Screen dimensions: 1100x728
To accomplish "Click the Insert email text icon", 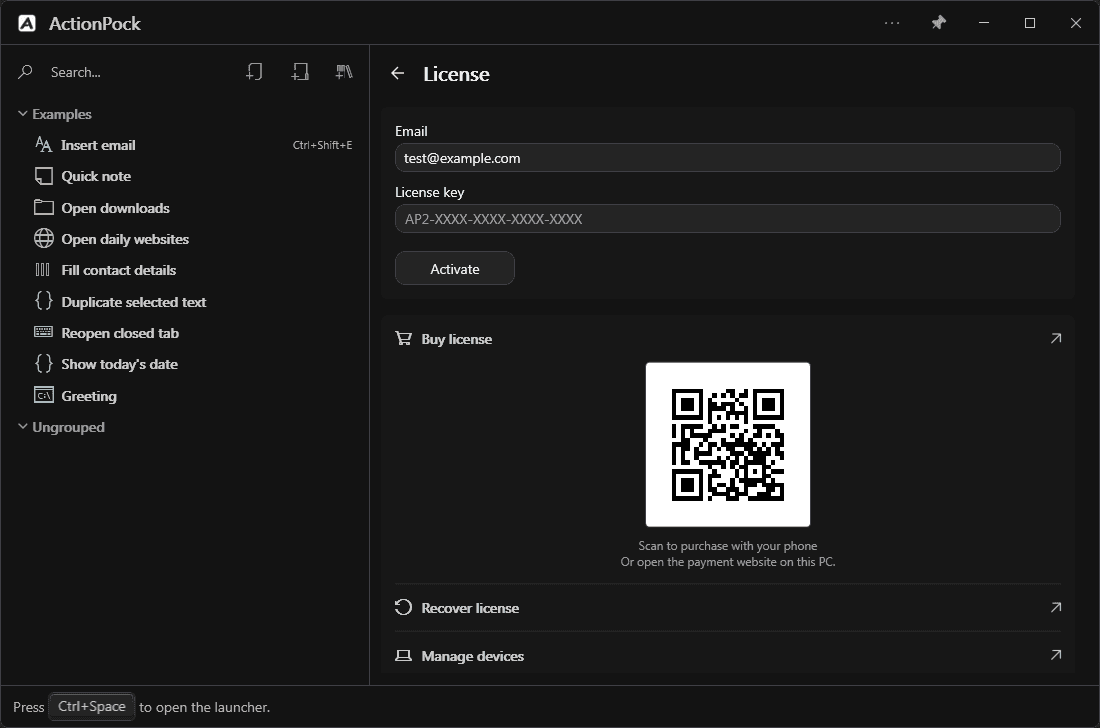I will pyautogui.click(x=43, y=144).
